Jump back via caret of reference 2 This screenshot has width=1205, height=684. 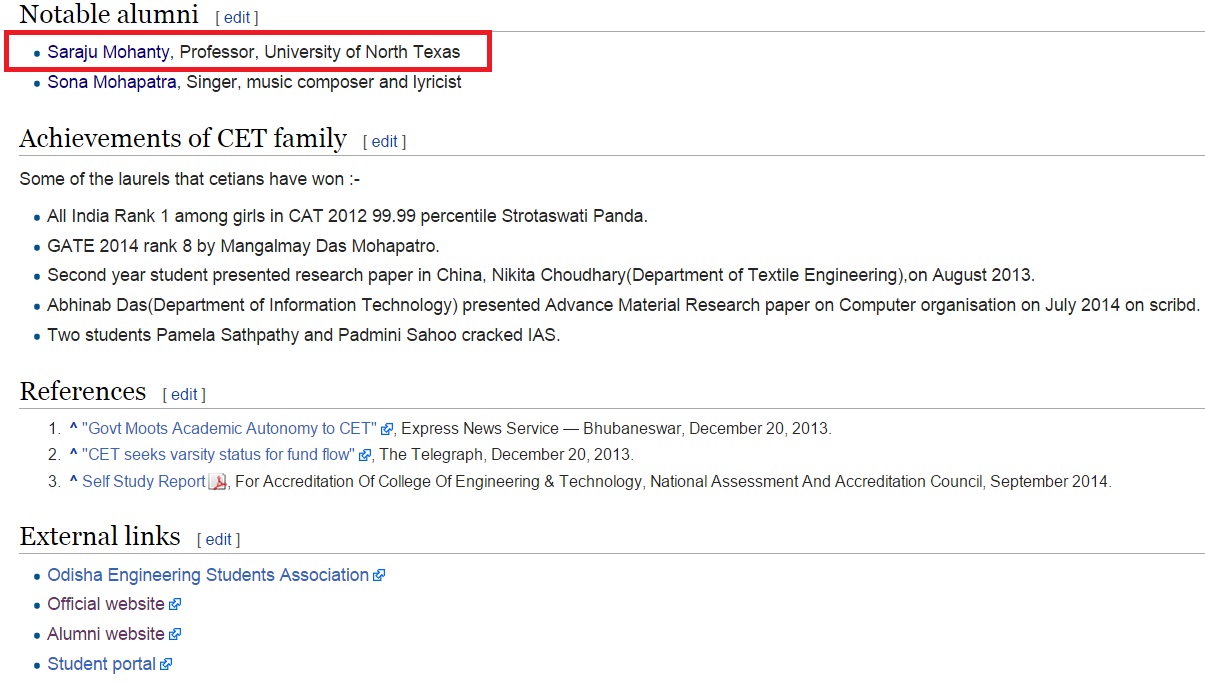pyautogui.click(x=73, y=454)
